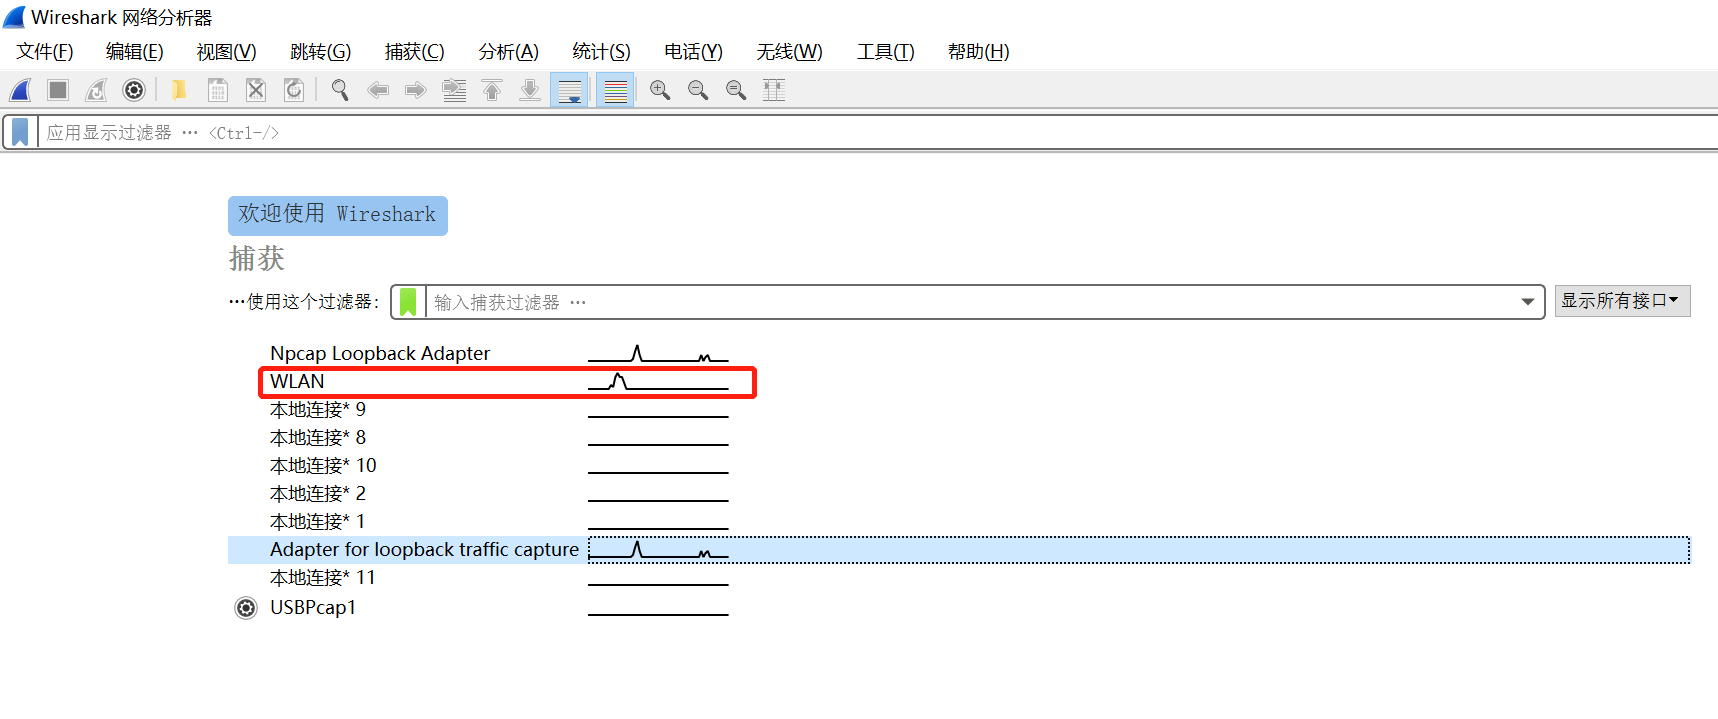This screenshot has width=1718, height=719.
Task: Click the go to specific packet icon
Action: [x=454, y=90]
